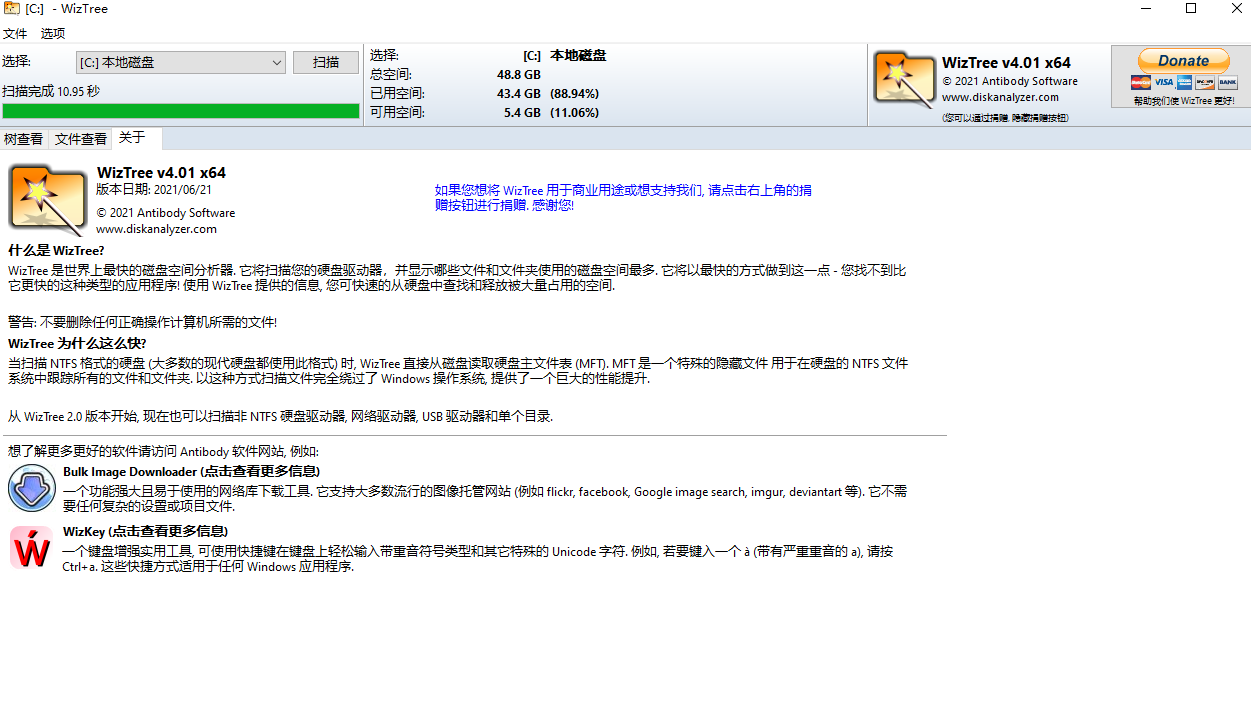Select the 关于 tab

[132, 138]
